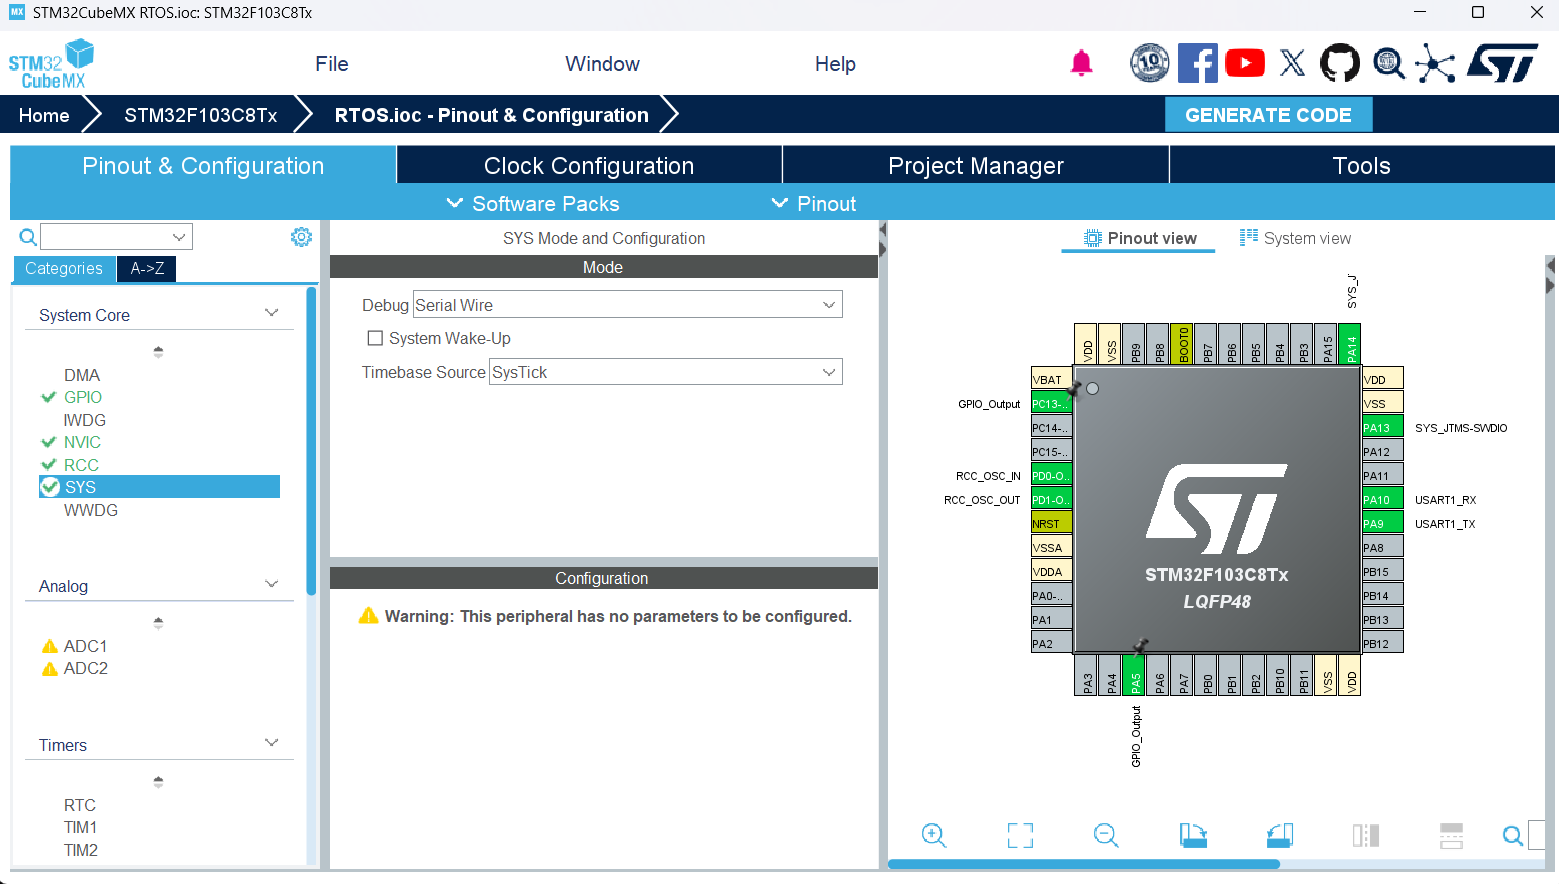Open the Debug mode dropdown
Screen dimensions: 1559x884
coord(628,305)
